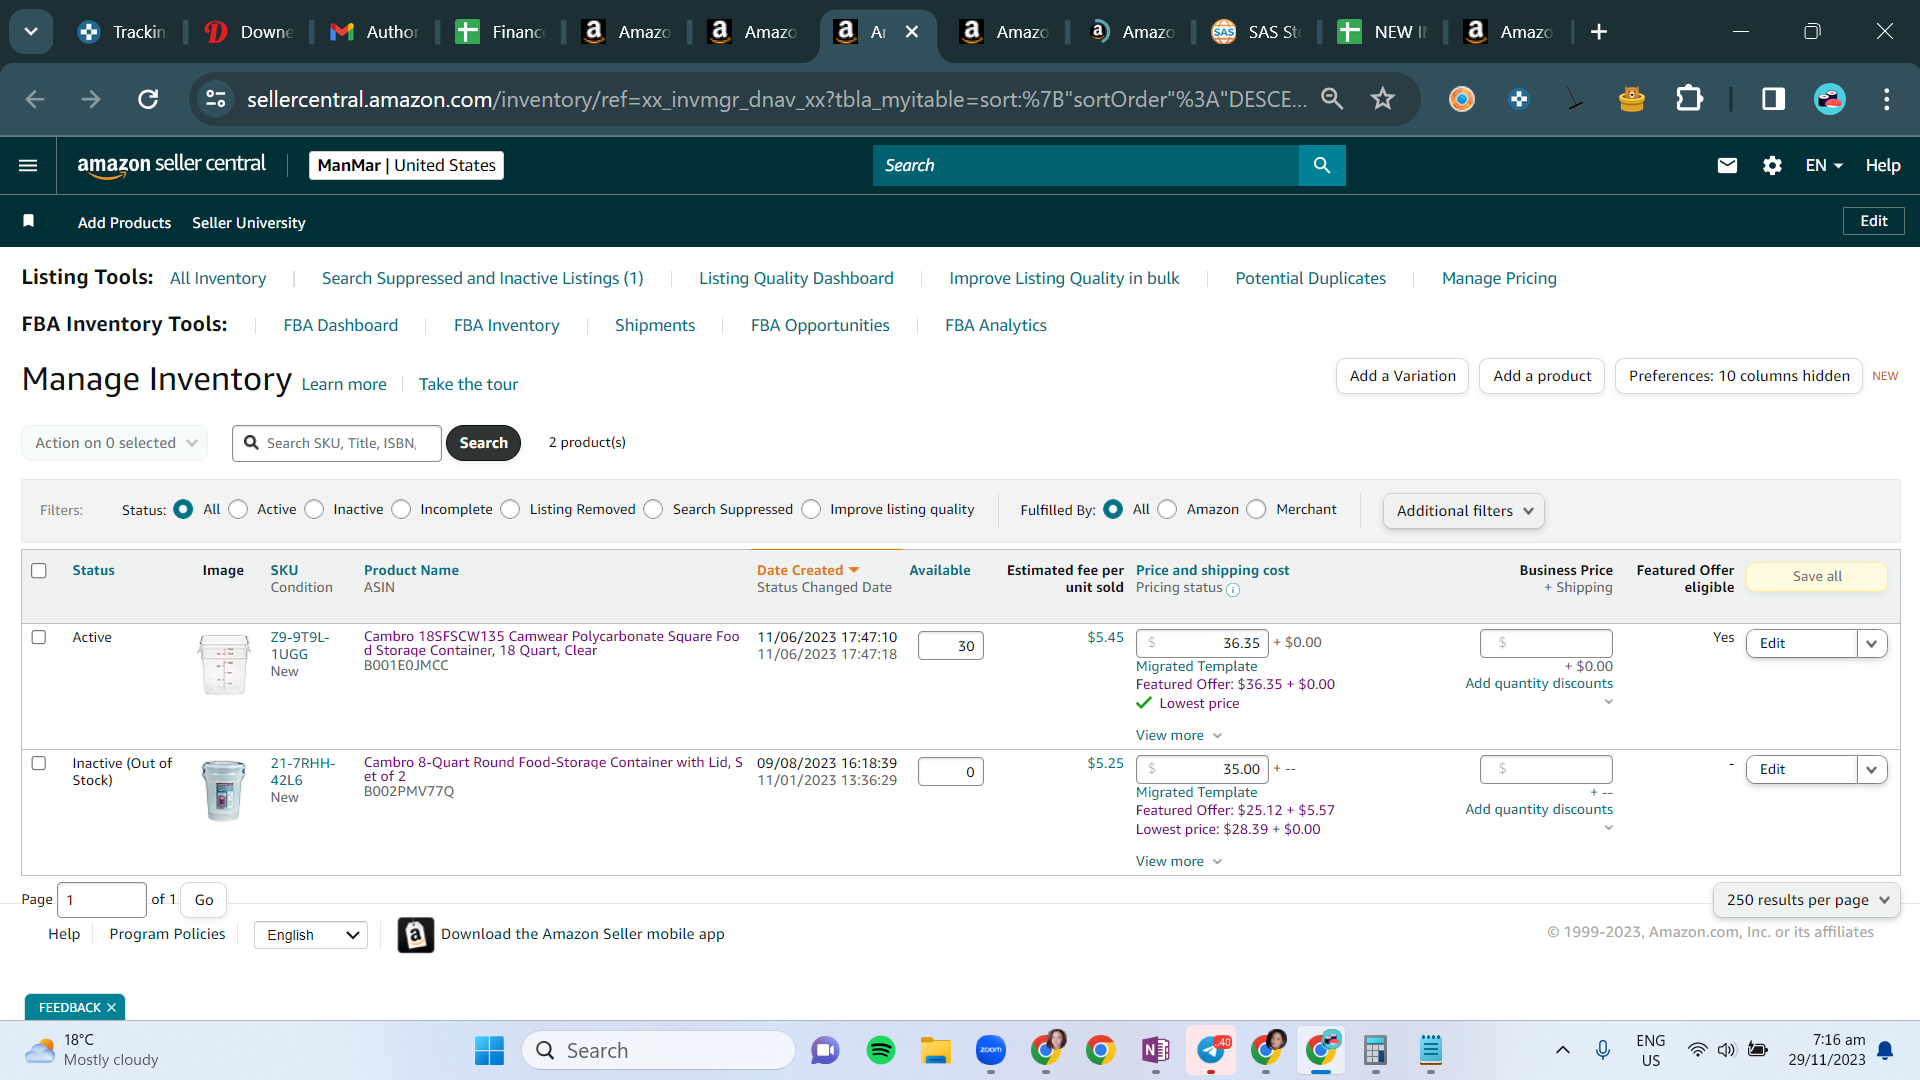Image resolution: width=1920 pixels, height=1080 pixels.
Task: Go back with the browser back arrow
Action: point(35,99)
